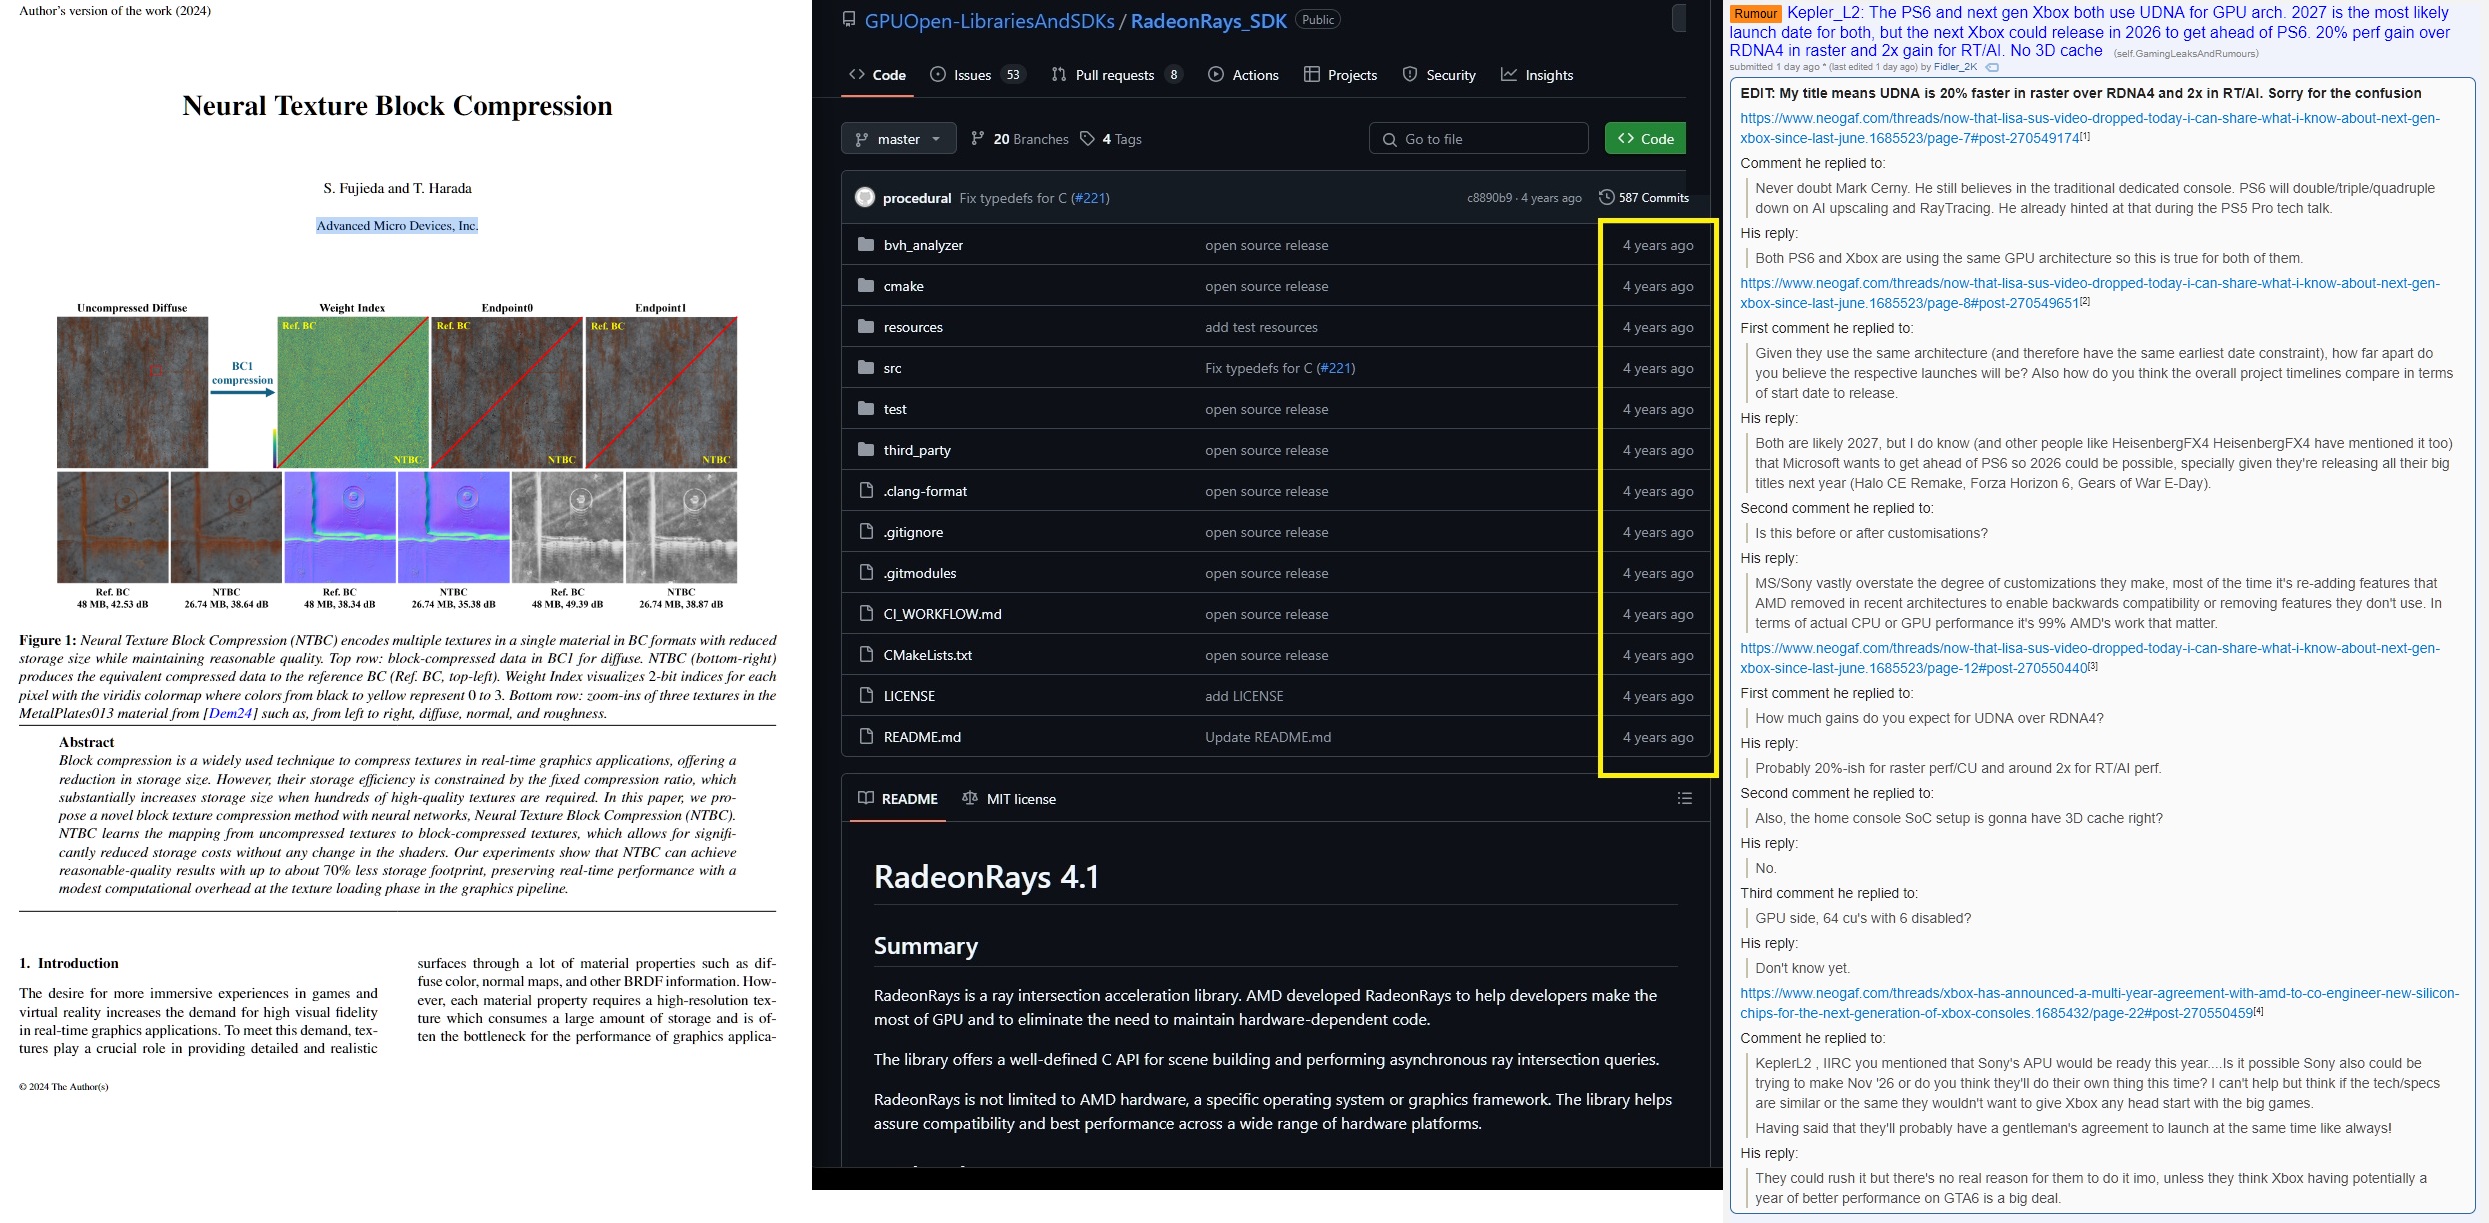Click the .gitignore file icon
Viewport: 2489px width, 1223px height.
(x=866, y=532)
